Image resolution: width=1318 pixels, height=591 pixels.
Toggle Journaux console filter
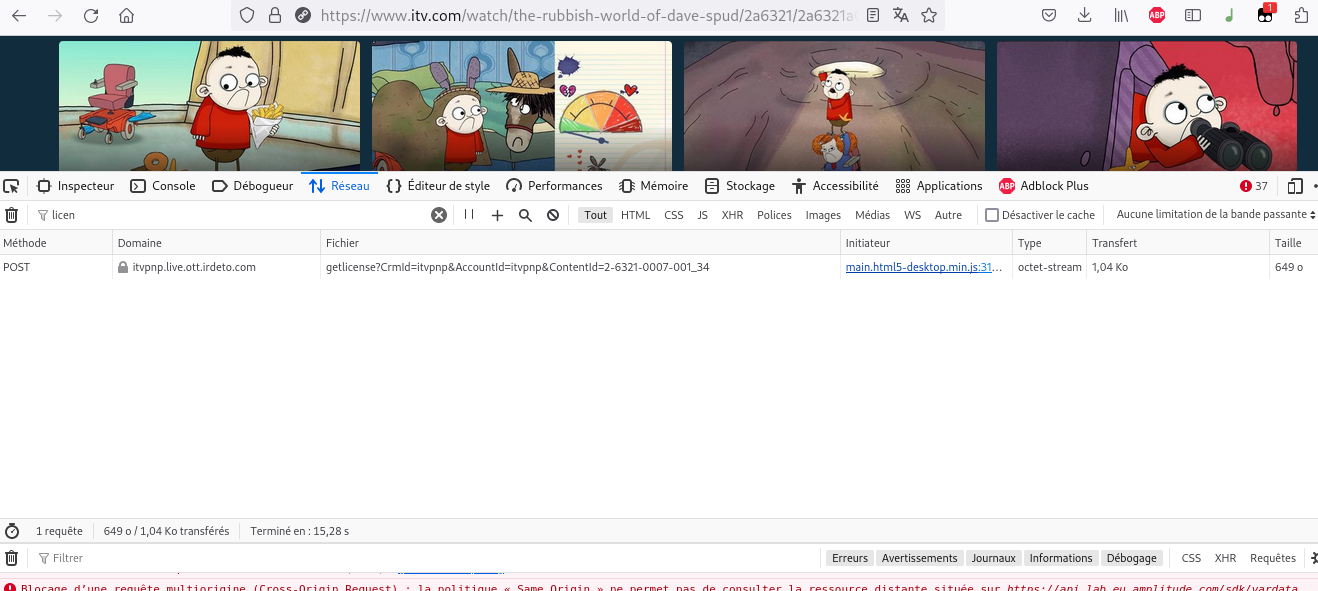coord(993,558)
